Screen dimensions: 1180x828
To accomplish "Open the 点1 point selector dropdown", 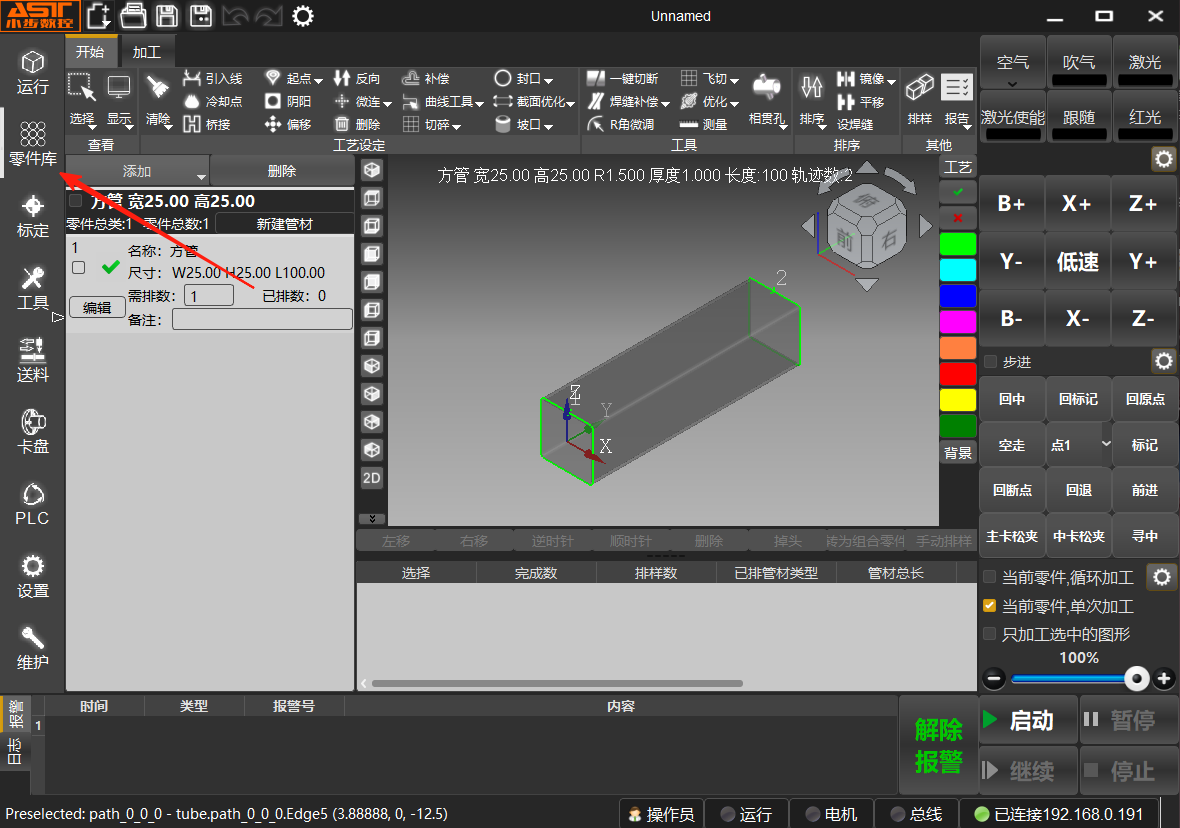I will coord(1105,444).
